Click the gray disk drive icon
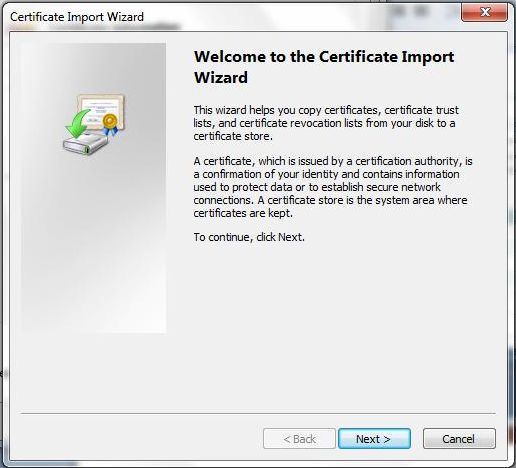The height and width of the screenshot is (468, 516). tap(85, 143)
